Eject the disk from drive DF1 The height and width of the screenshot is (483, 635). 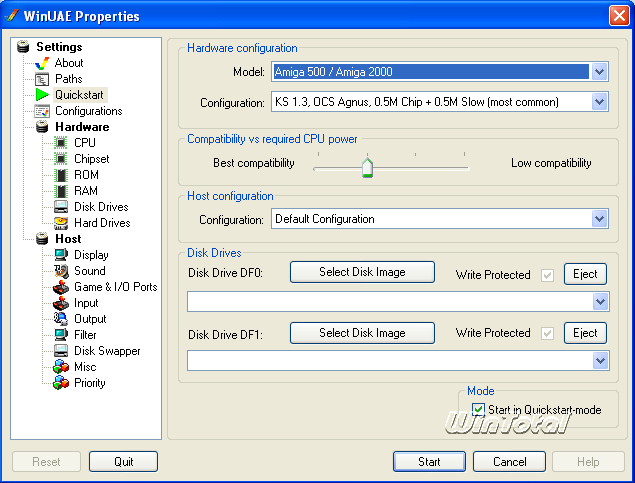pos(585,333)
